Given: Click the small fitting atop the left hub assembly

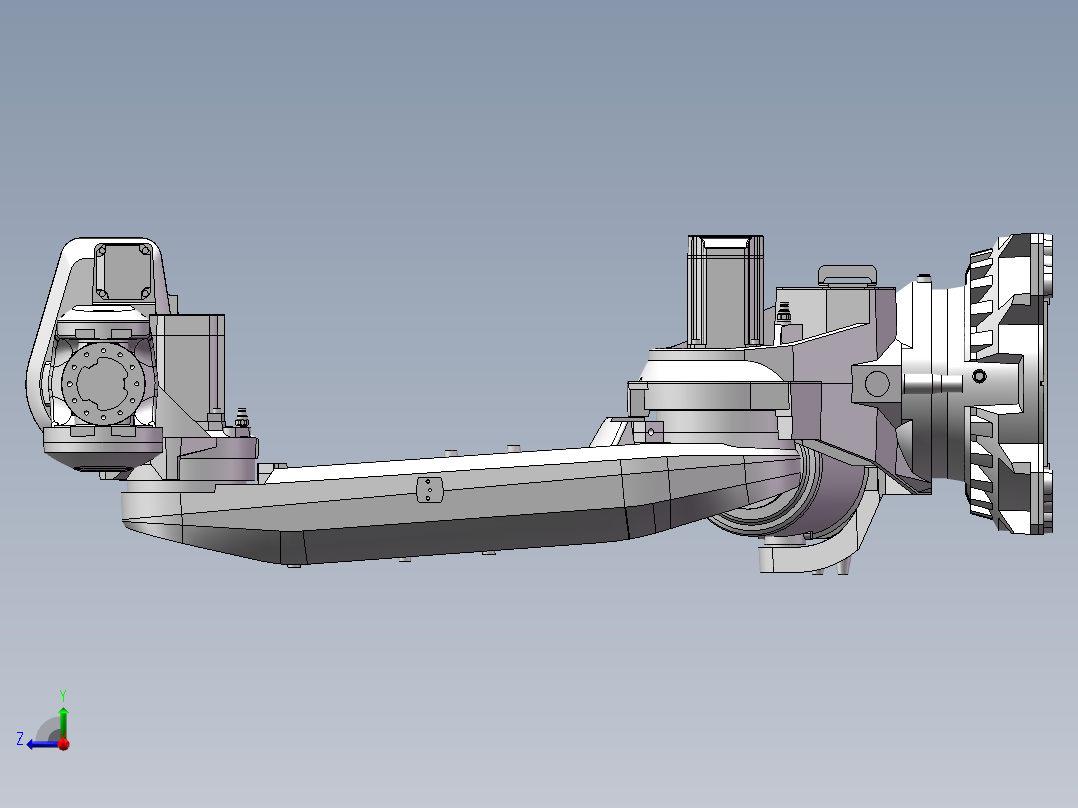Looking at the screenshot, I should point(240,415).
